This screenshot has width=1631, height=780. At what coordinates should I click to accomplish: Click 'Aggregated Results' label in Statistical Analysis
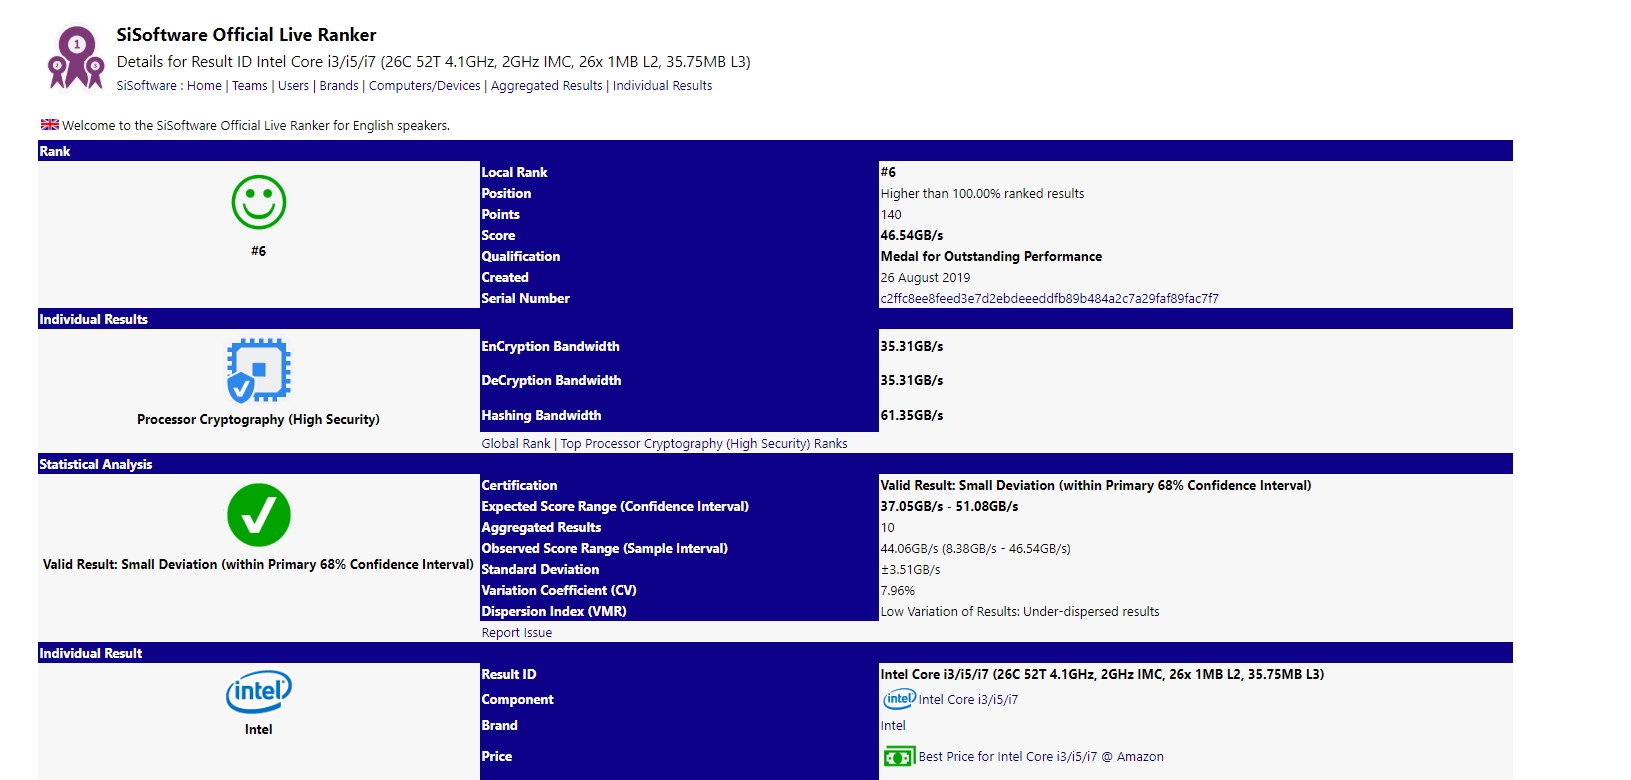click(542, 527)
